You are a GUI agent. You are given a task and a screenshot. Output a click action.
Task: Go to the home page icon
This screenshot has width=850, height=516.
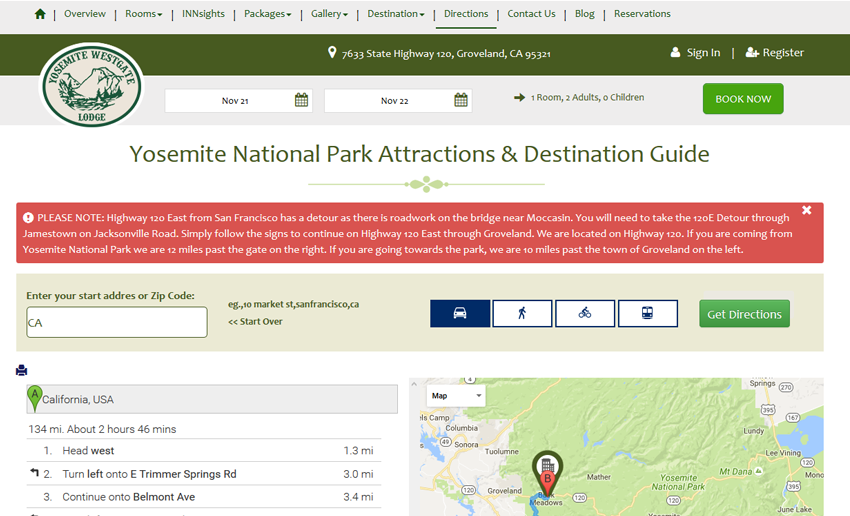tap(40, 14)
